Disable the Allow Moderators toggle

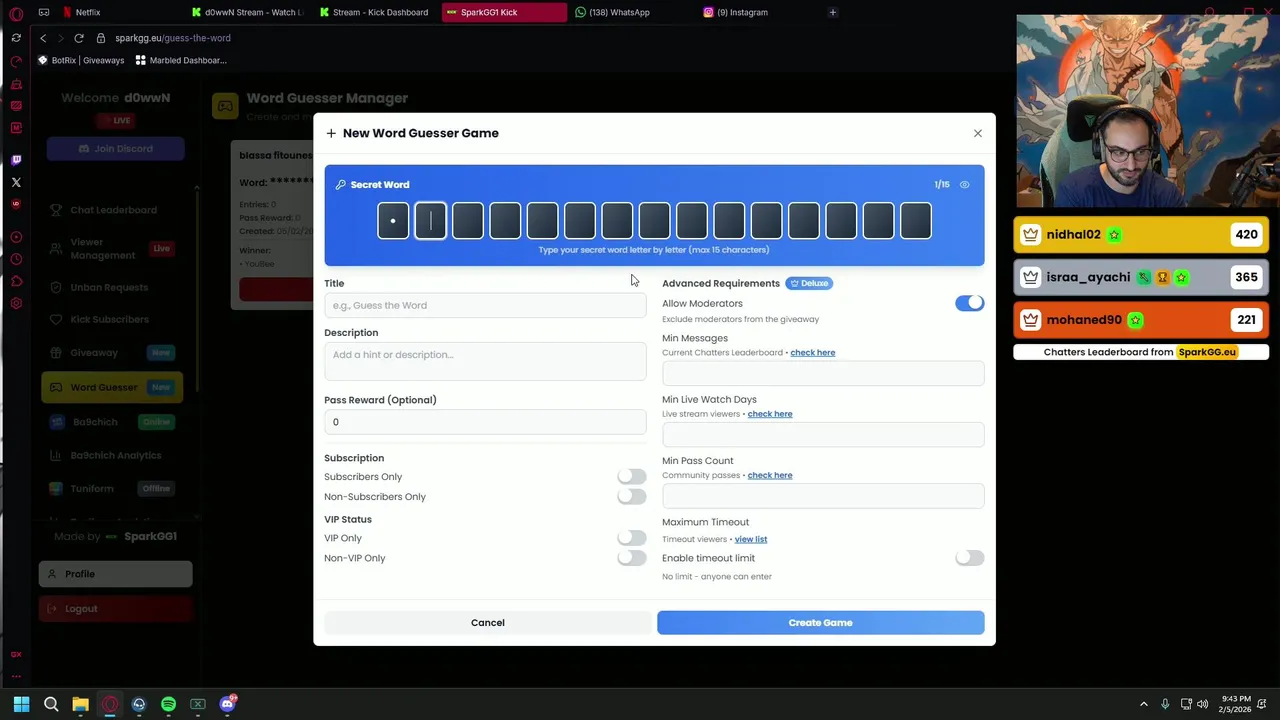[x=969, y=303]
